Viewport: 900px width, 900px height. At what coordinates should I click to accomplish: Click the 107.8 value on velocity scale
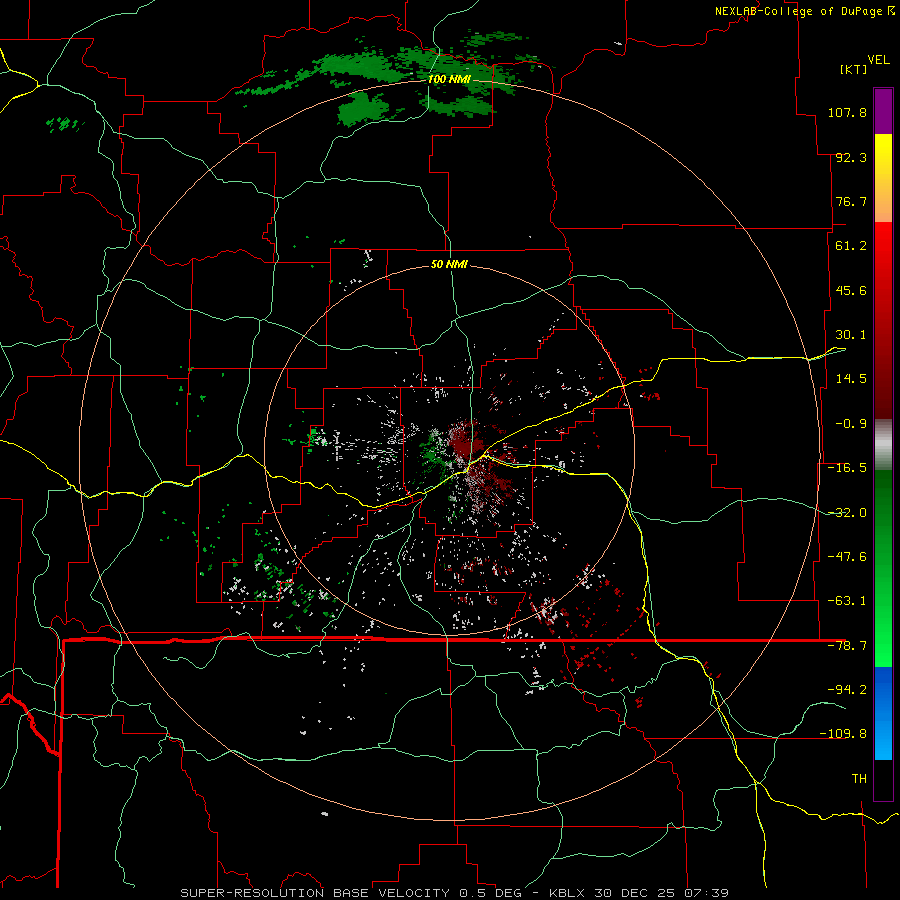click(x=847, y=112)
